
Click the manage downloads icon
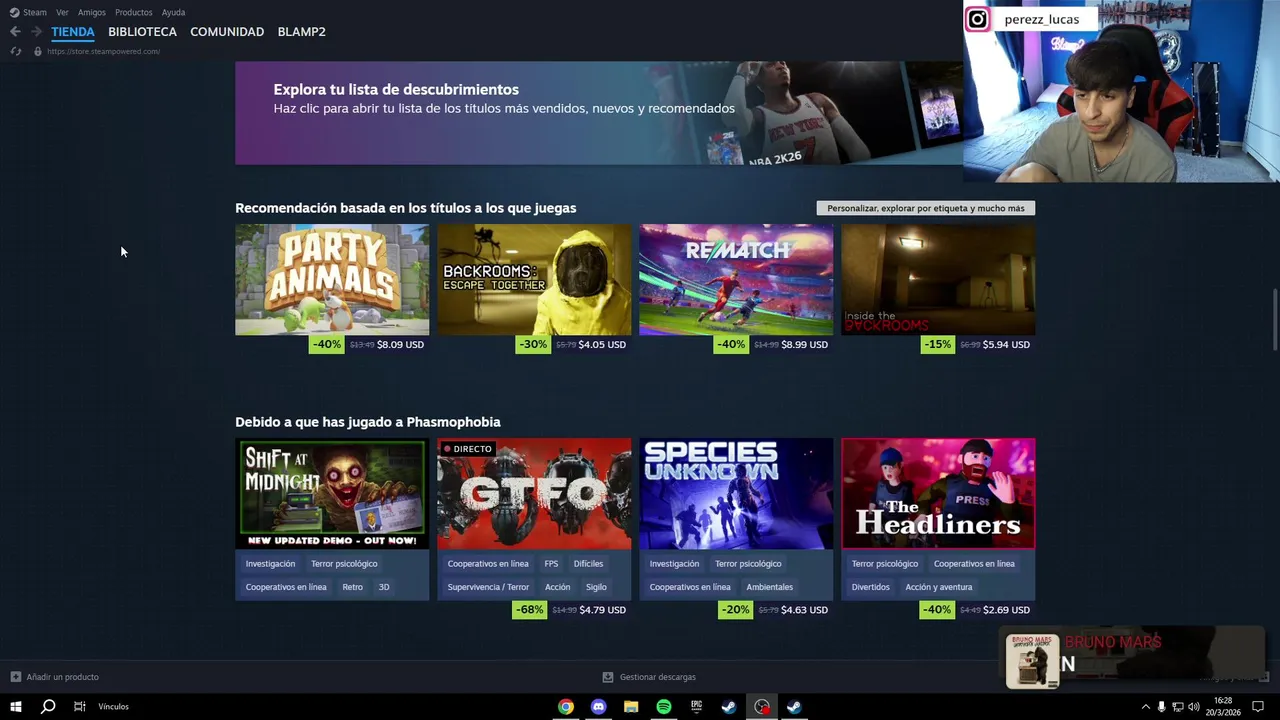click(x=608, y=677)
